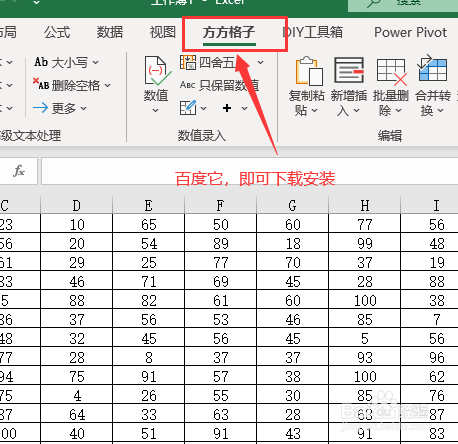Switch to the 数据 tab
The height and width of the screenshot is (444, 458).
[x=110, y=32]
